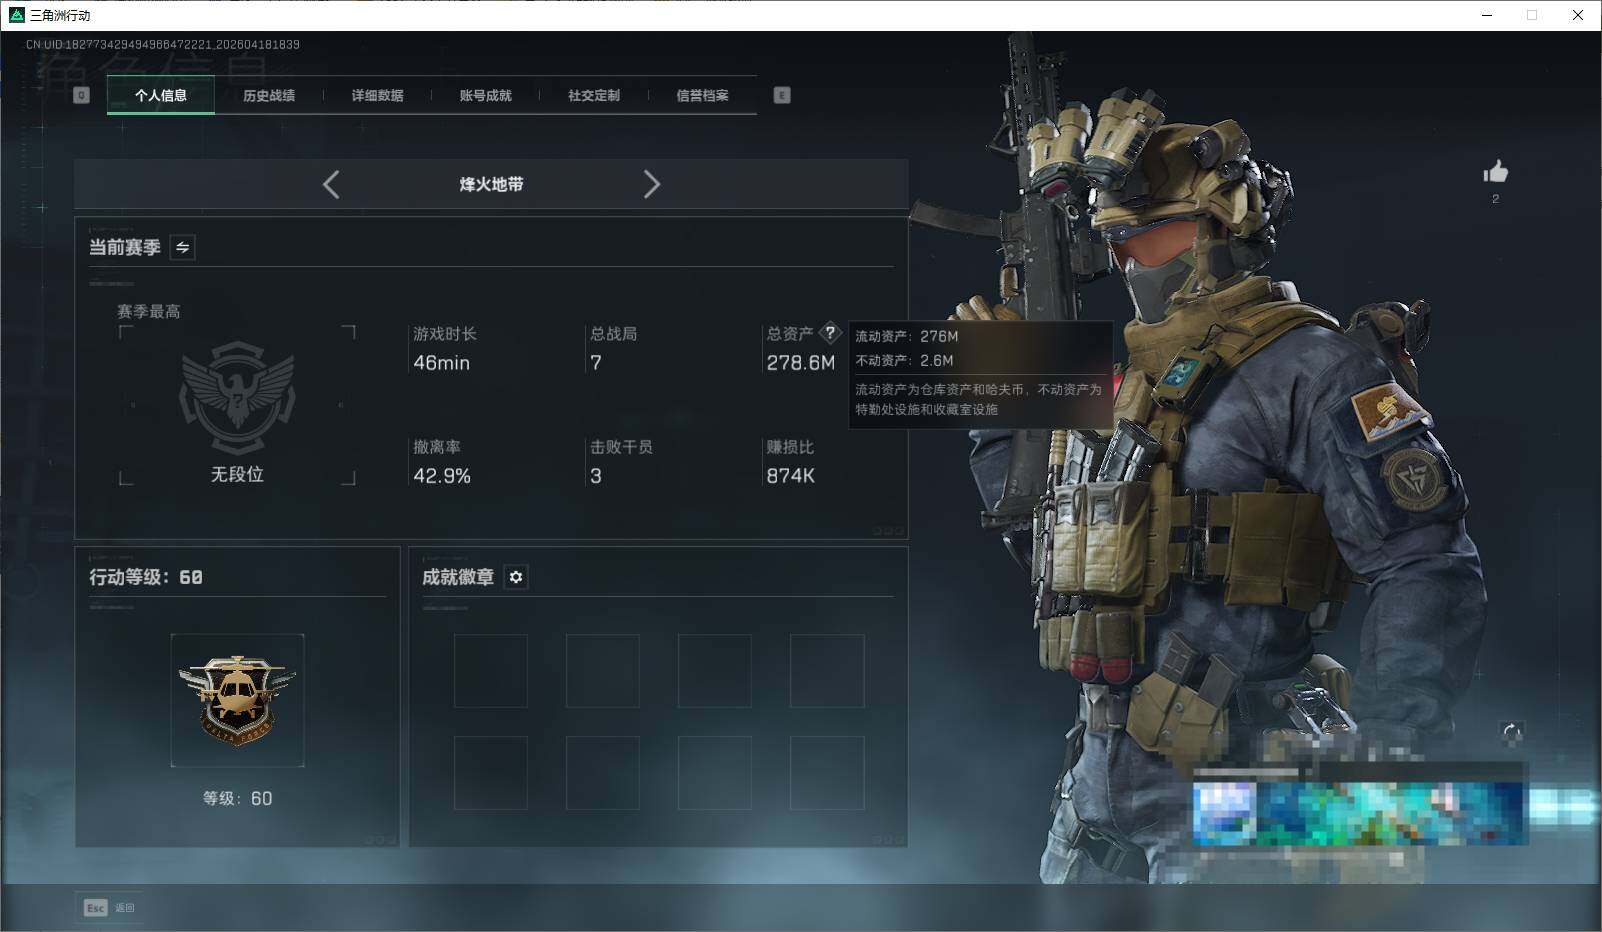Click the right arrow beside 烽火地带
Viewport: 1602px width, 932px height.
652,184
